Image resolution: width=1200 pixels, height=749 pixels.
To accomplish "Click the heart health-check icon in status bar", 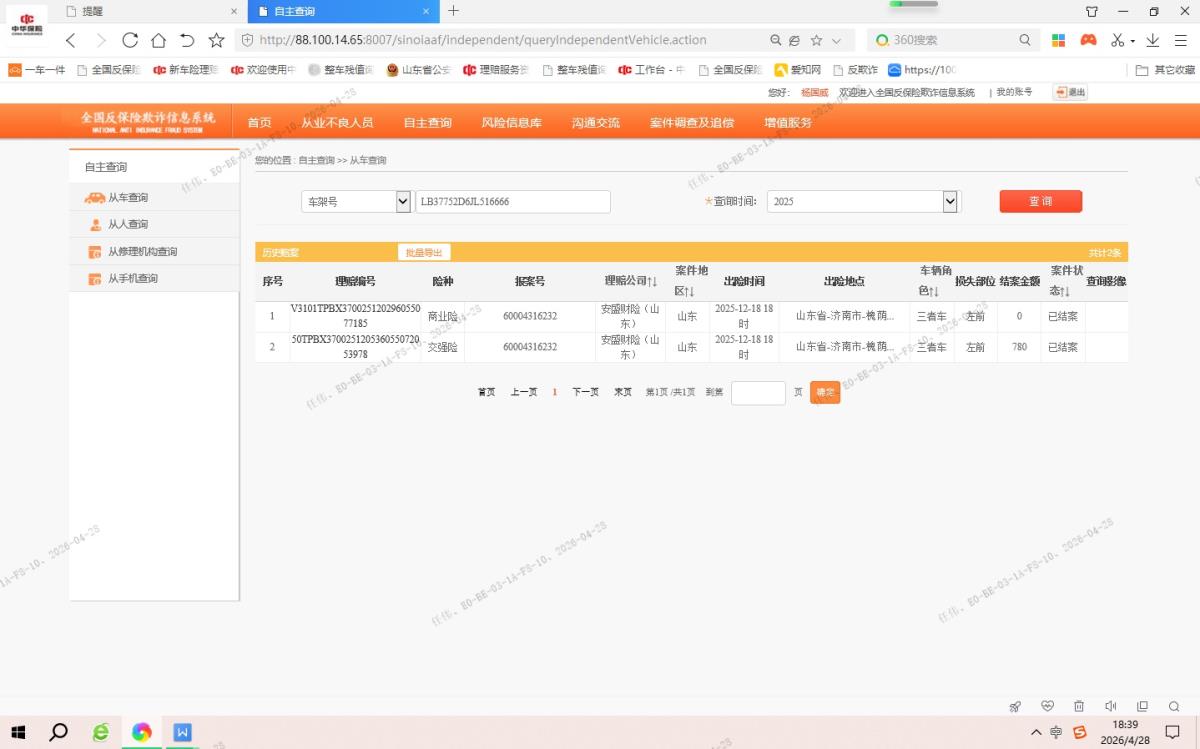I will (1047, 706).
